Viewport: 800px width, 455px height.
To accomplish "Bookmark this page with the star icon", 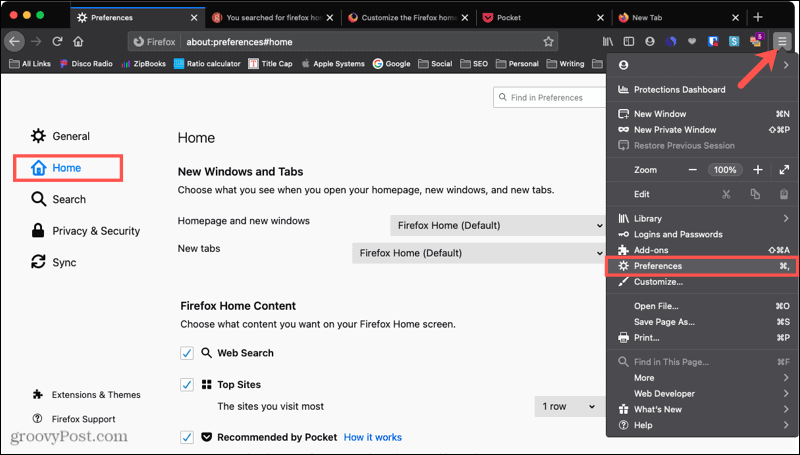I will pyautogui.click(x=548, y=42).
